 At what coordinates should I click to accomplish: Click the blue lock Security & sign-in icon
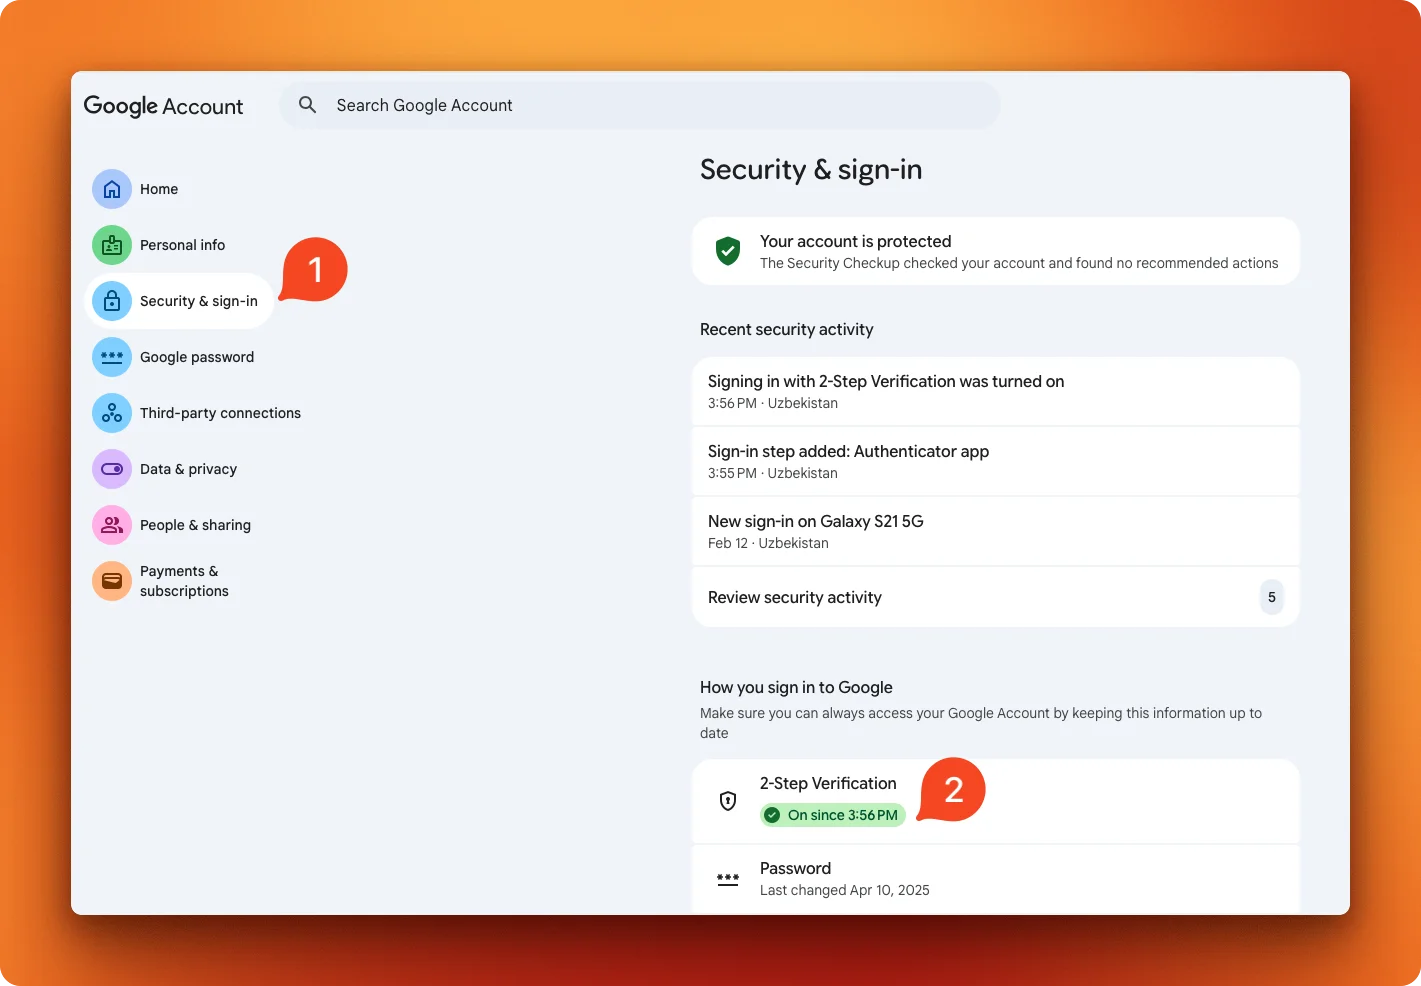coord(111,300)
